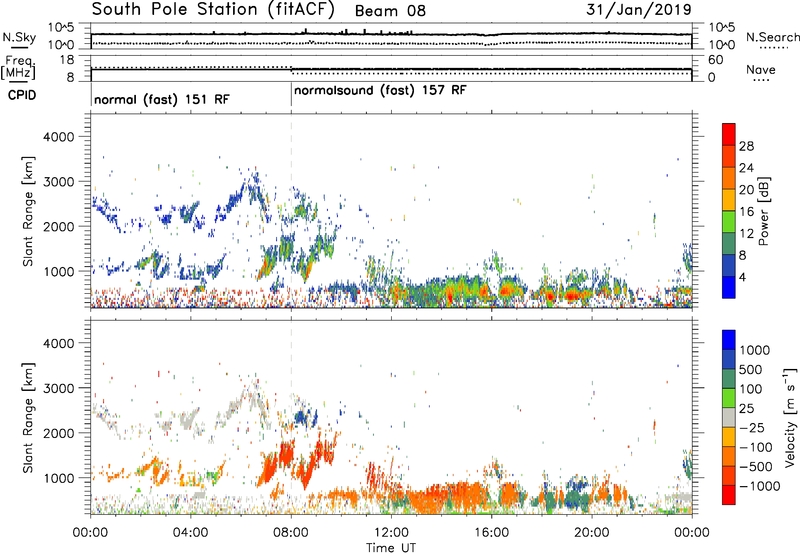
Task: Click the frequency panel right axis '60'
Action: coord(715,60)
